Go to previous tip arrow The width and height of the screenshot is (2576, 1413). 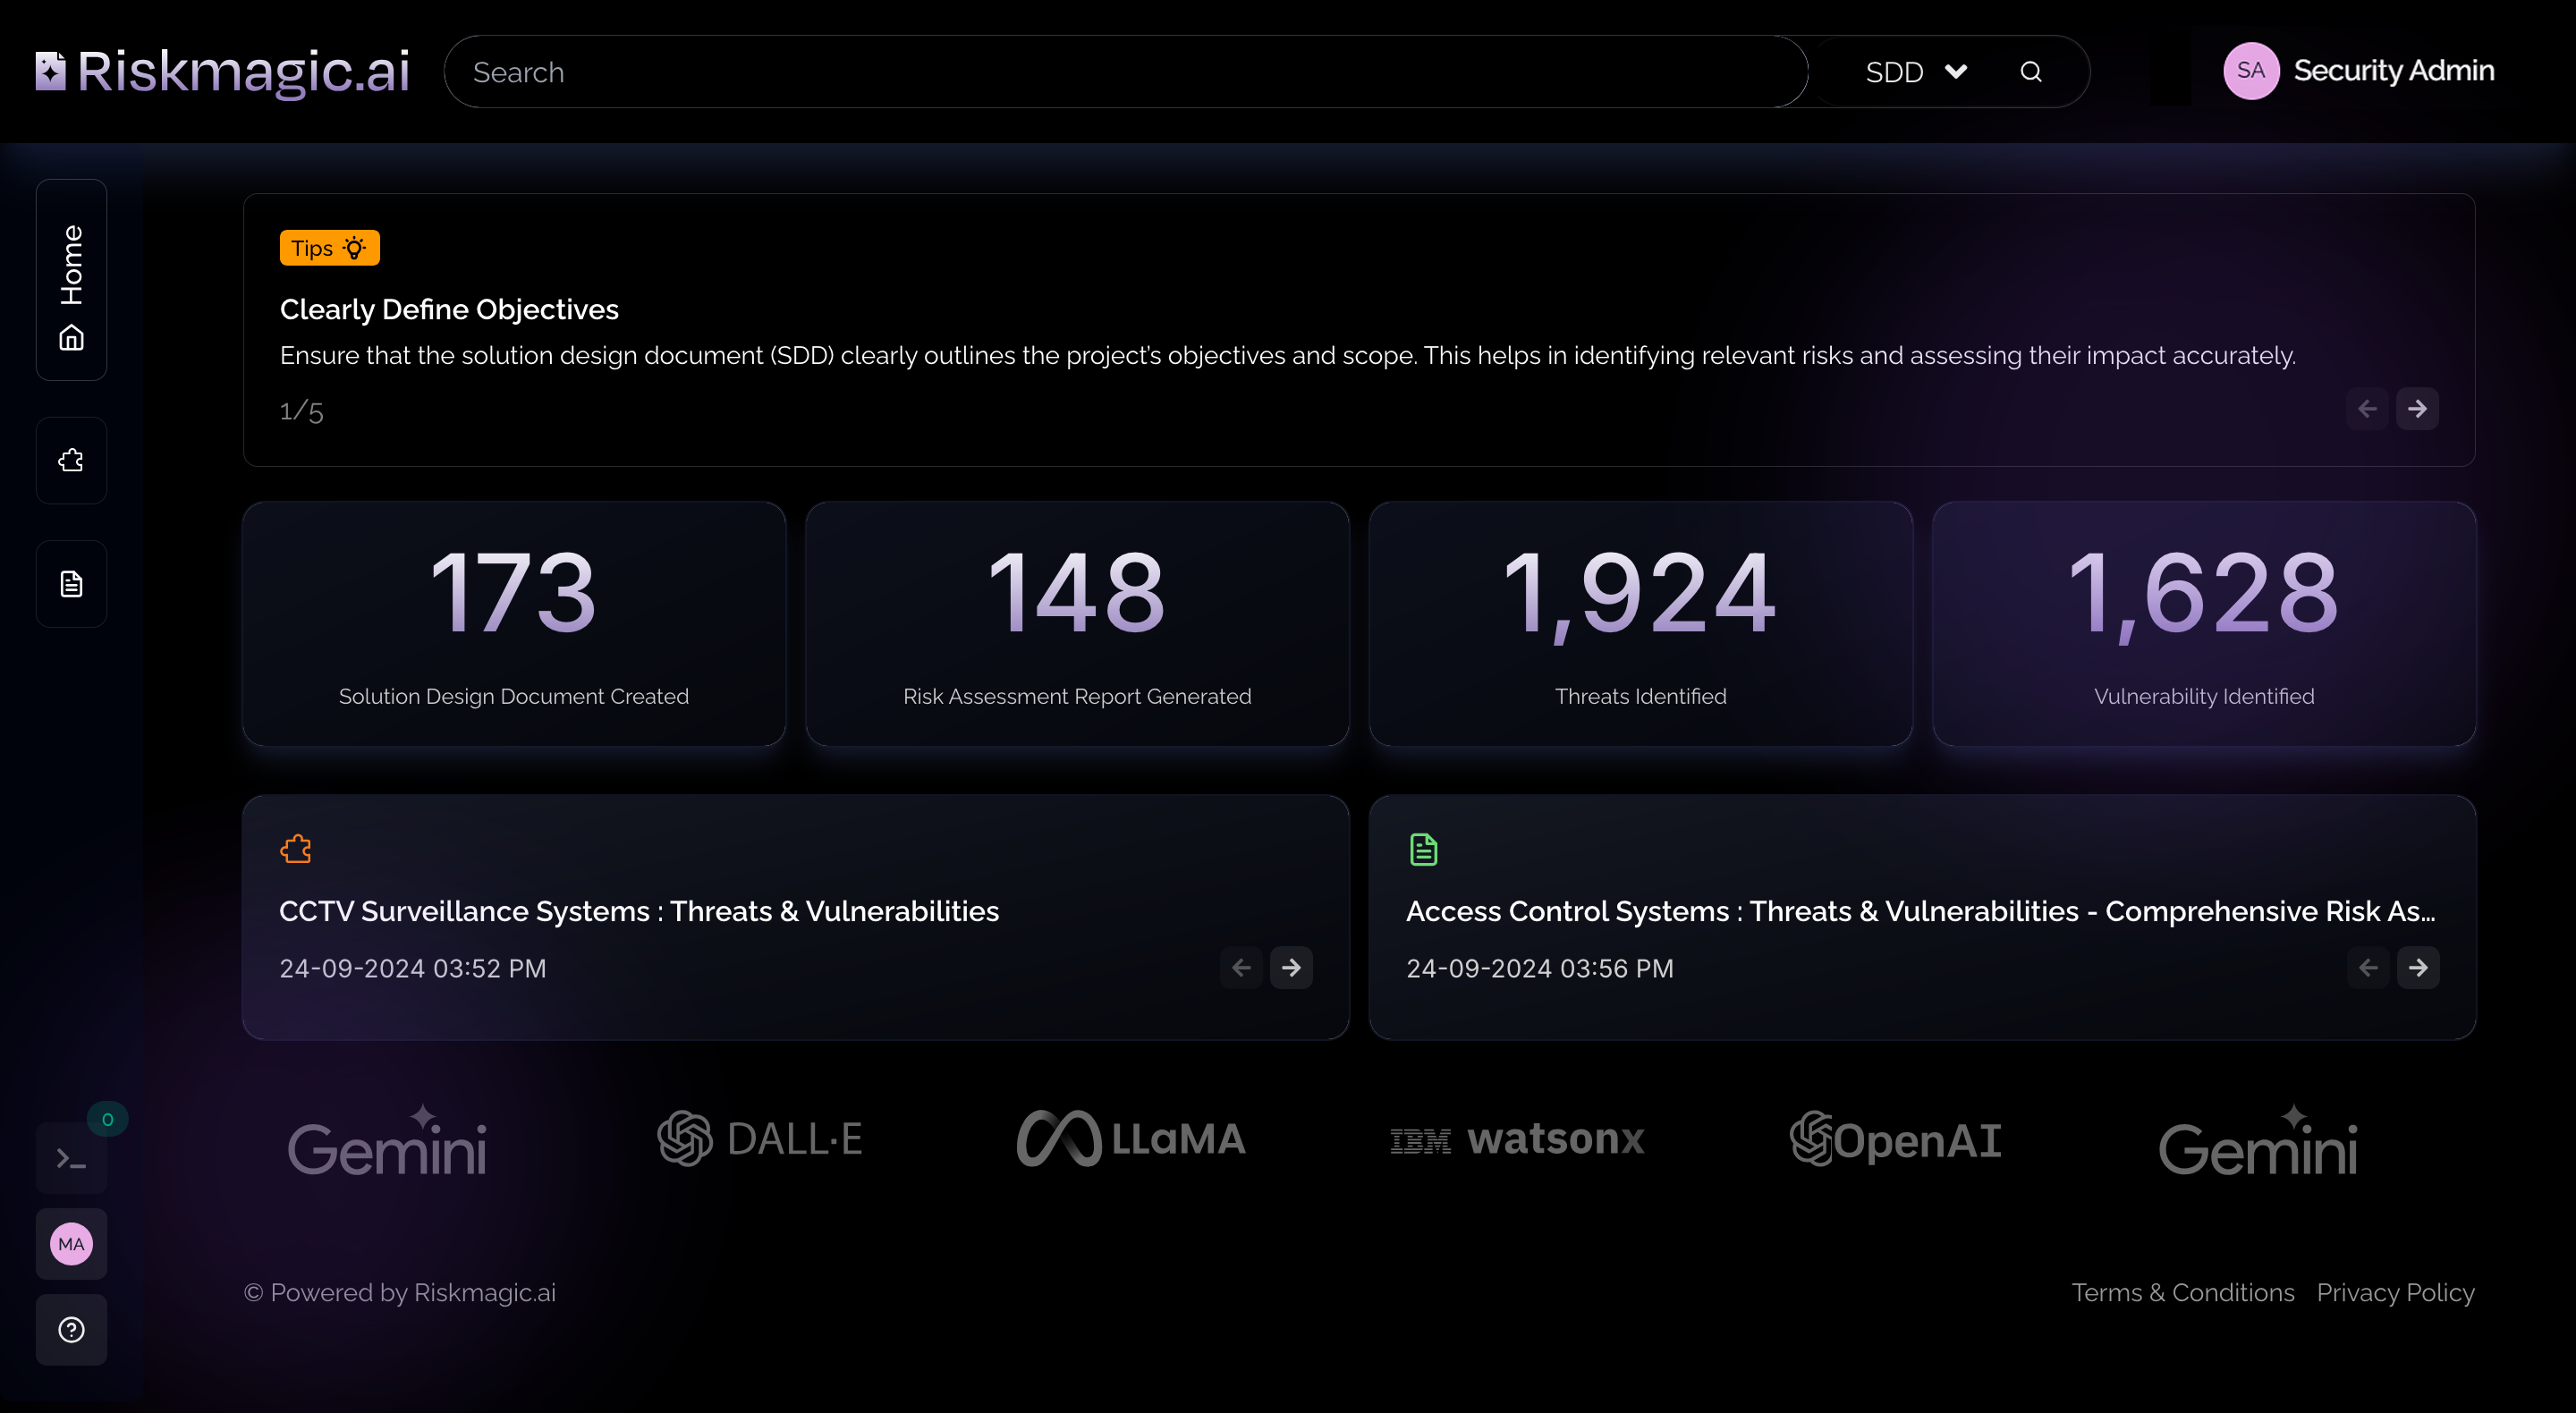2367,409
